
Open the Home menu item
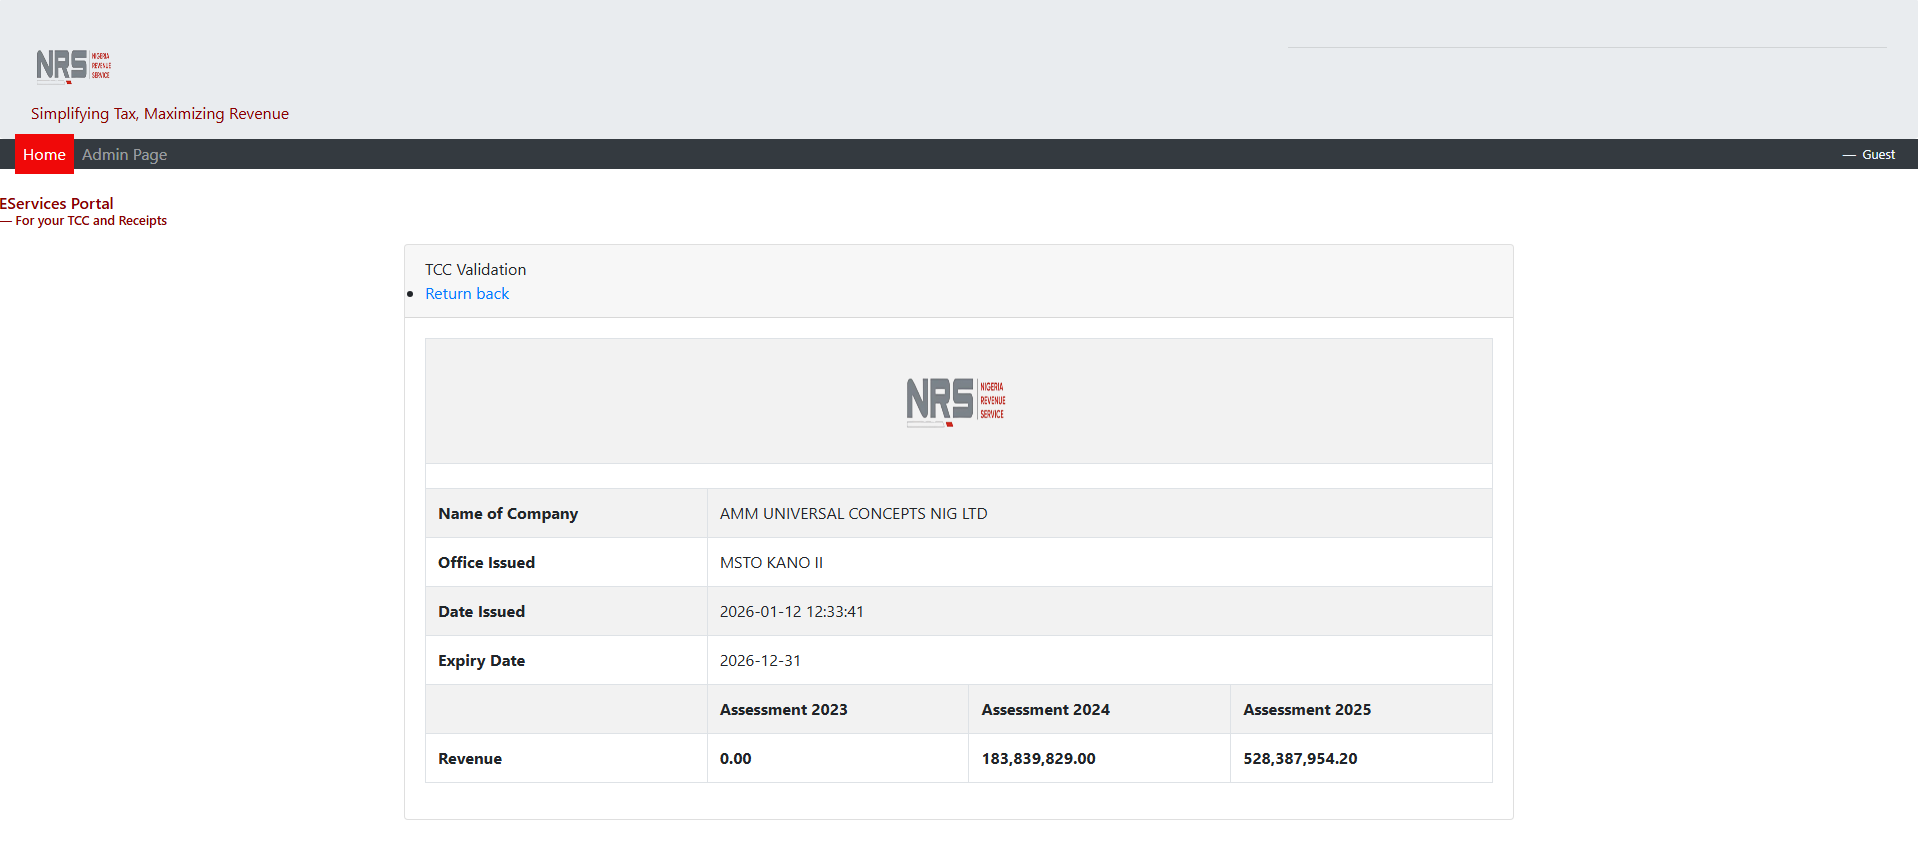point(44,154)
